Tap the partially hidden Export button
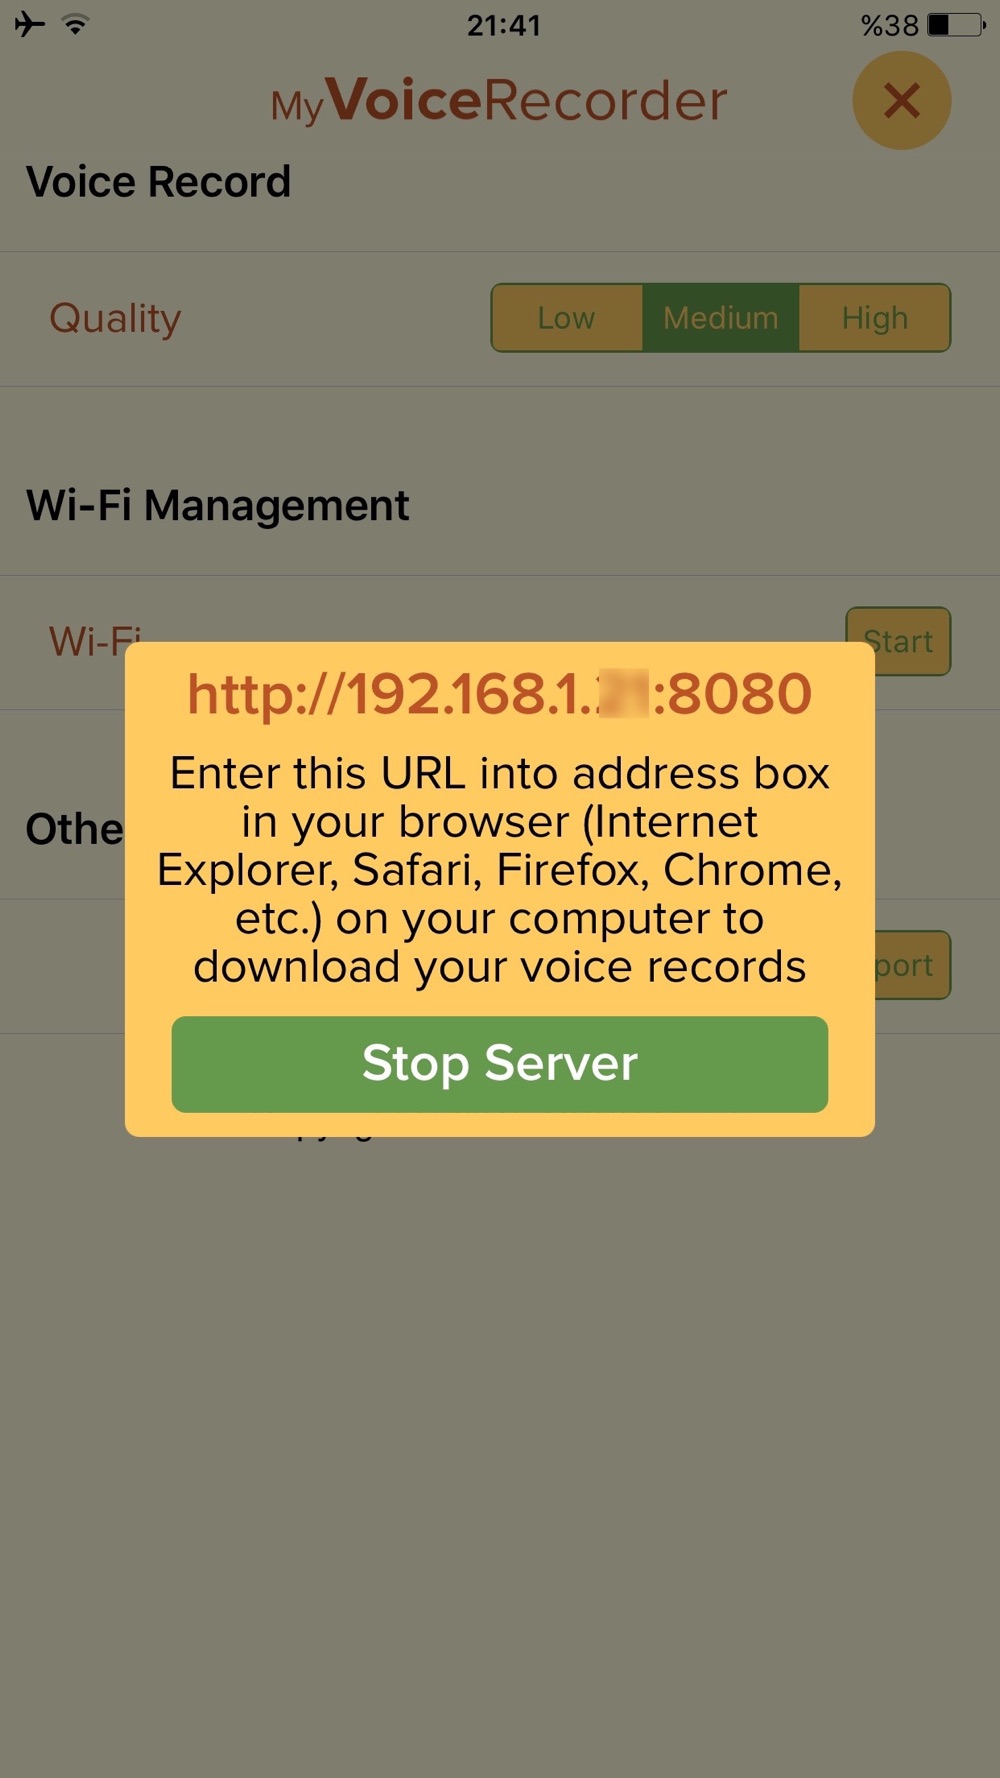This screenshot has width=1000, height=1778. click(x=912, y=965)
